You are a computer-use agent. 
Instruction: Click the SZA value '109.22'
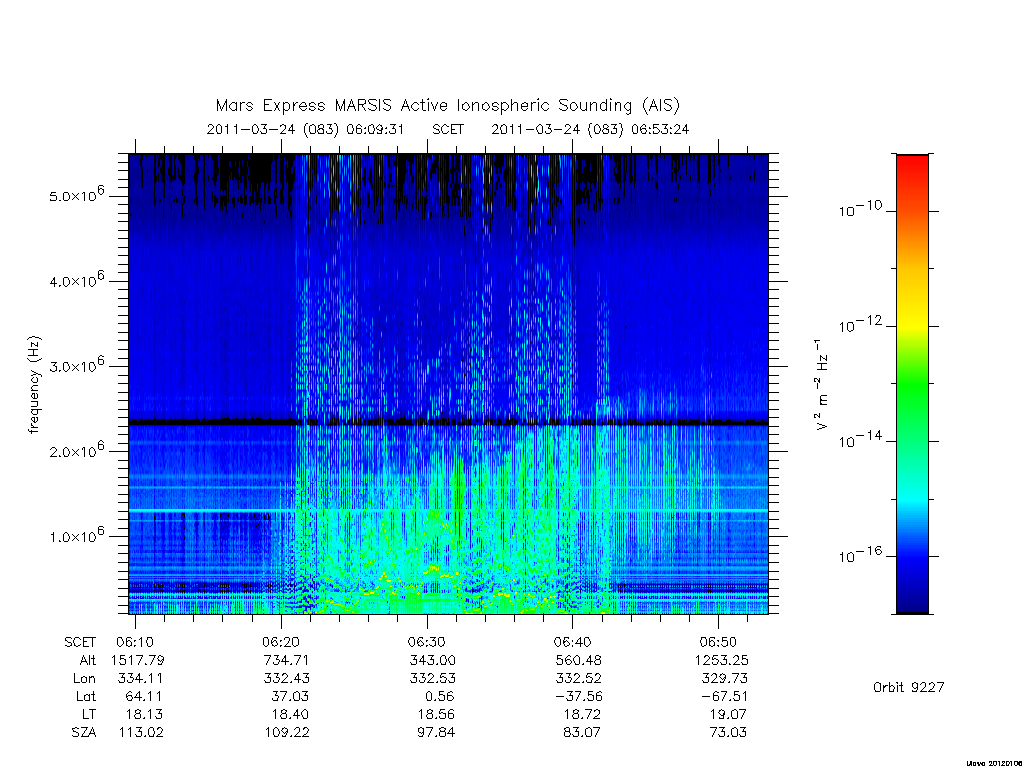(287, 733)
